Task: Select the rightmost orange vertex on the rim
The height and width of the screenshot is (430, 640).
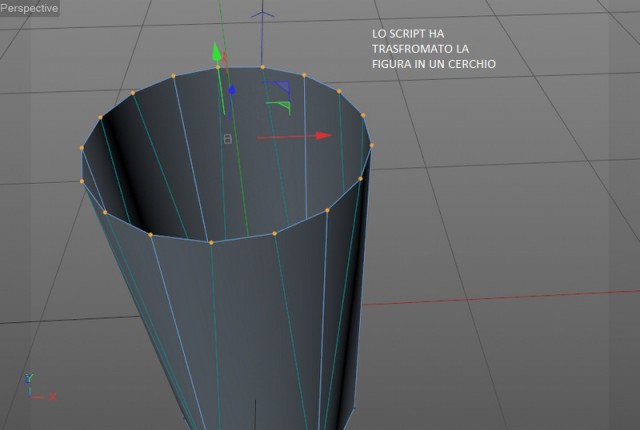Action: 371,145
